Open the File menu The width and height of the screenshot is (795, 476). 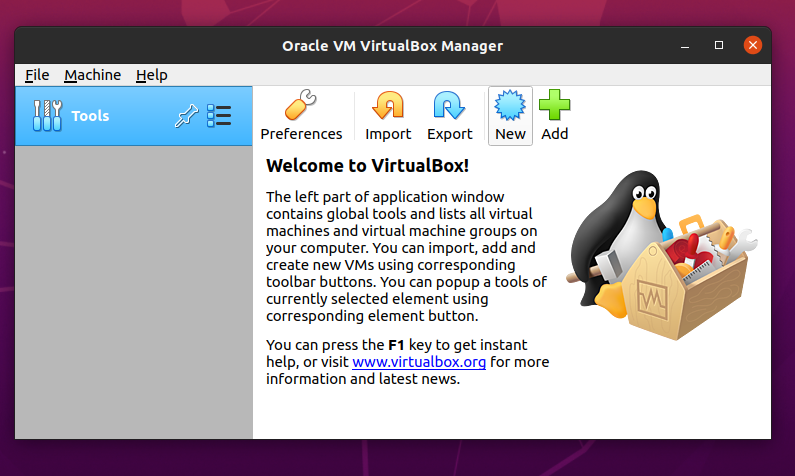pyautogui.click(x=37, y=75)
